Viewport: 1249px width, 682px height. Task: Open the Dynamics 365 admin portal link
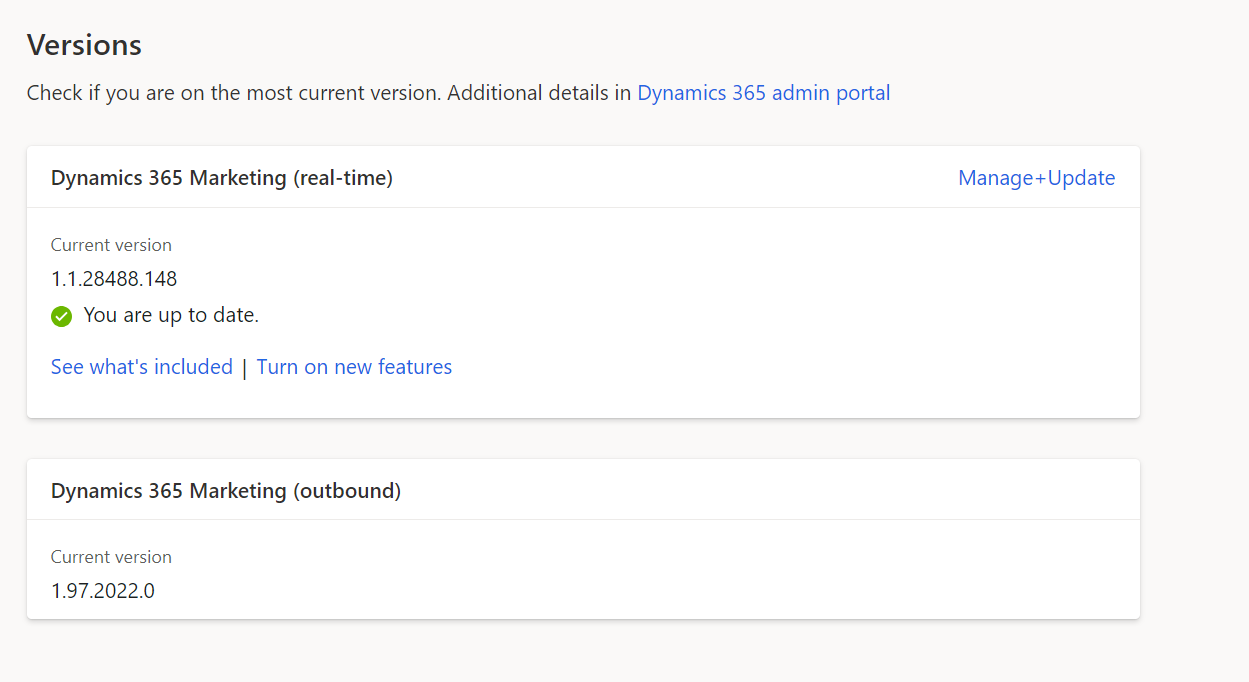[763, 93]
